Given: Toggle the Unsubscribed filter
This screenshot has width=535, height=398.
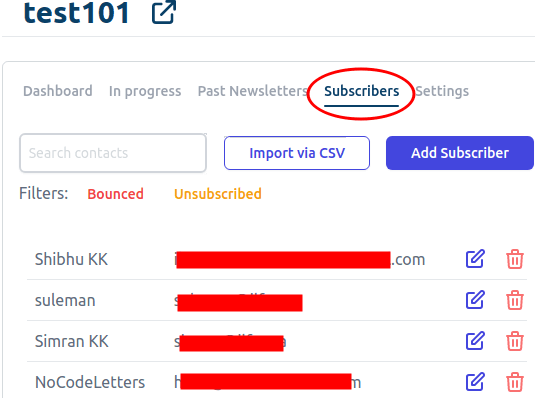Looking at the screenshot, I should point(218,194).
